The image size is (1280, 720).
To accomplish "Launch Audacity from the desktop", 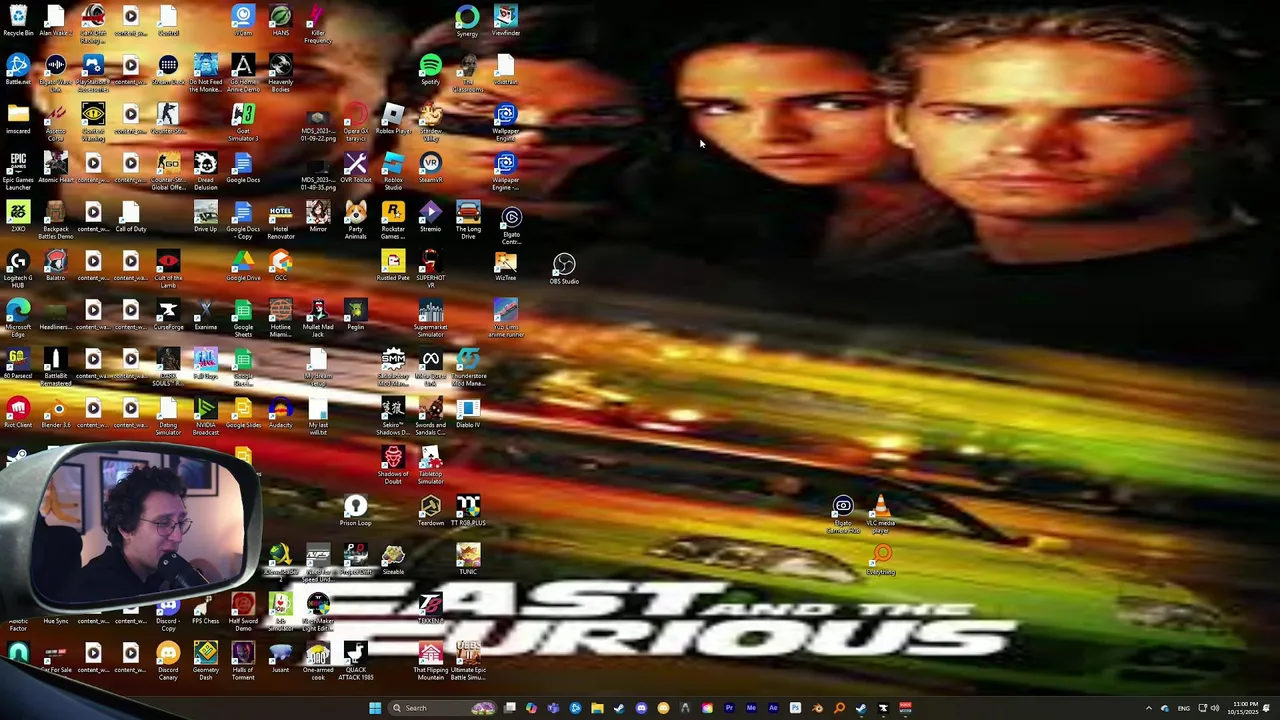I will click(280, 413).
